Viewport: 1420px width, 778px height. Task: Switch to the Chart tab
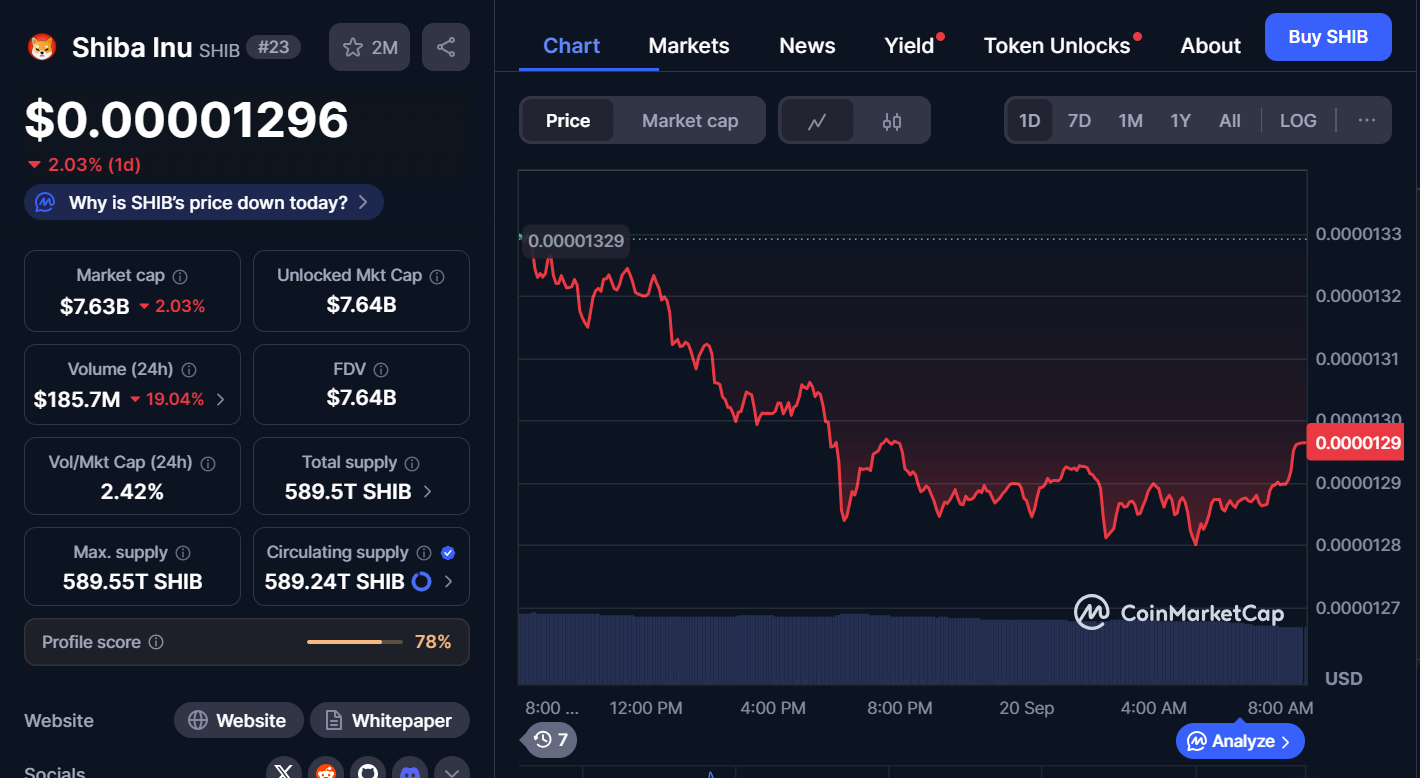tap(572, 46)
